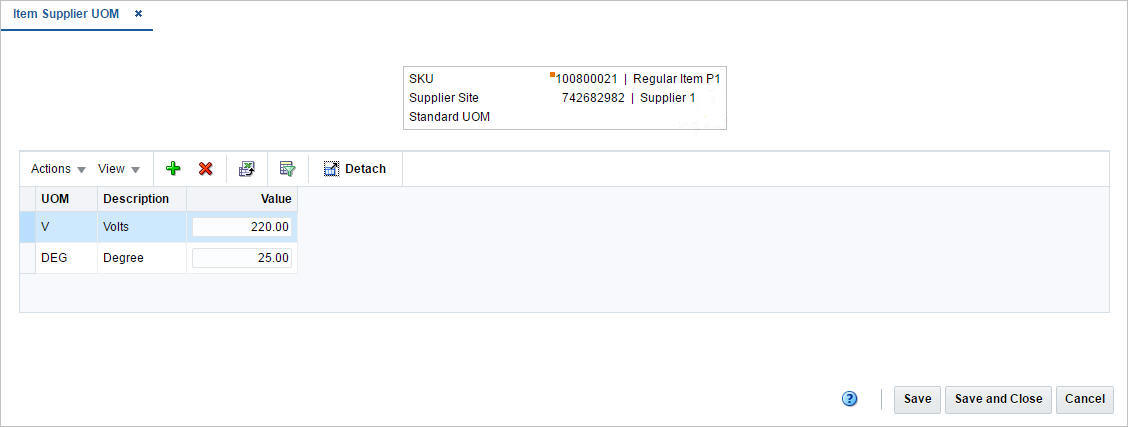
Task: Click the green plus Add icon
Action: click(x=173, y=168)
